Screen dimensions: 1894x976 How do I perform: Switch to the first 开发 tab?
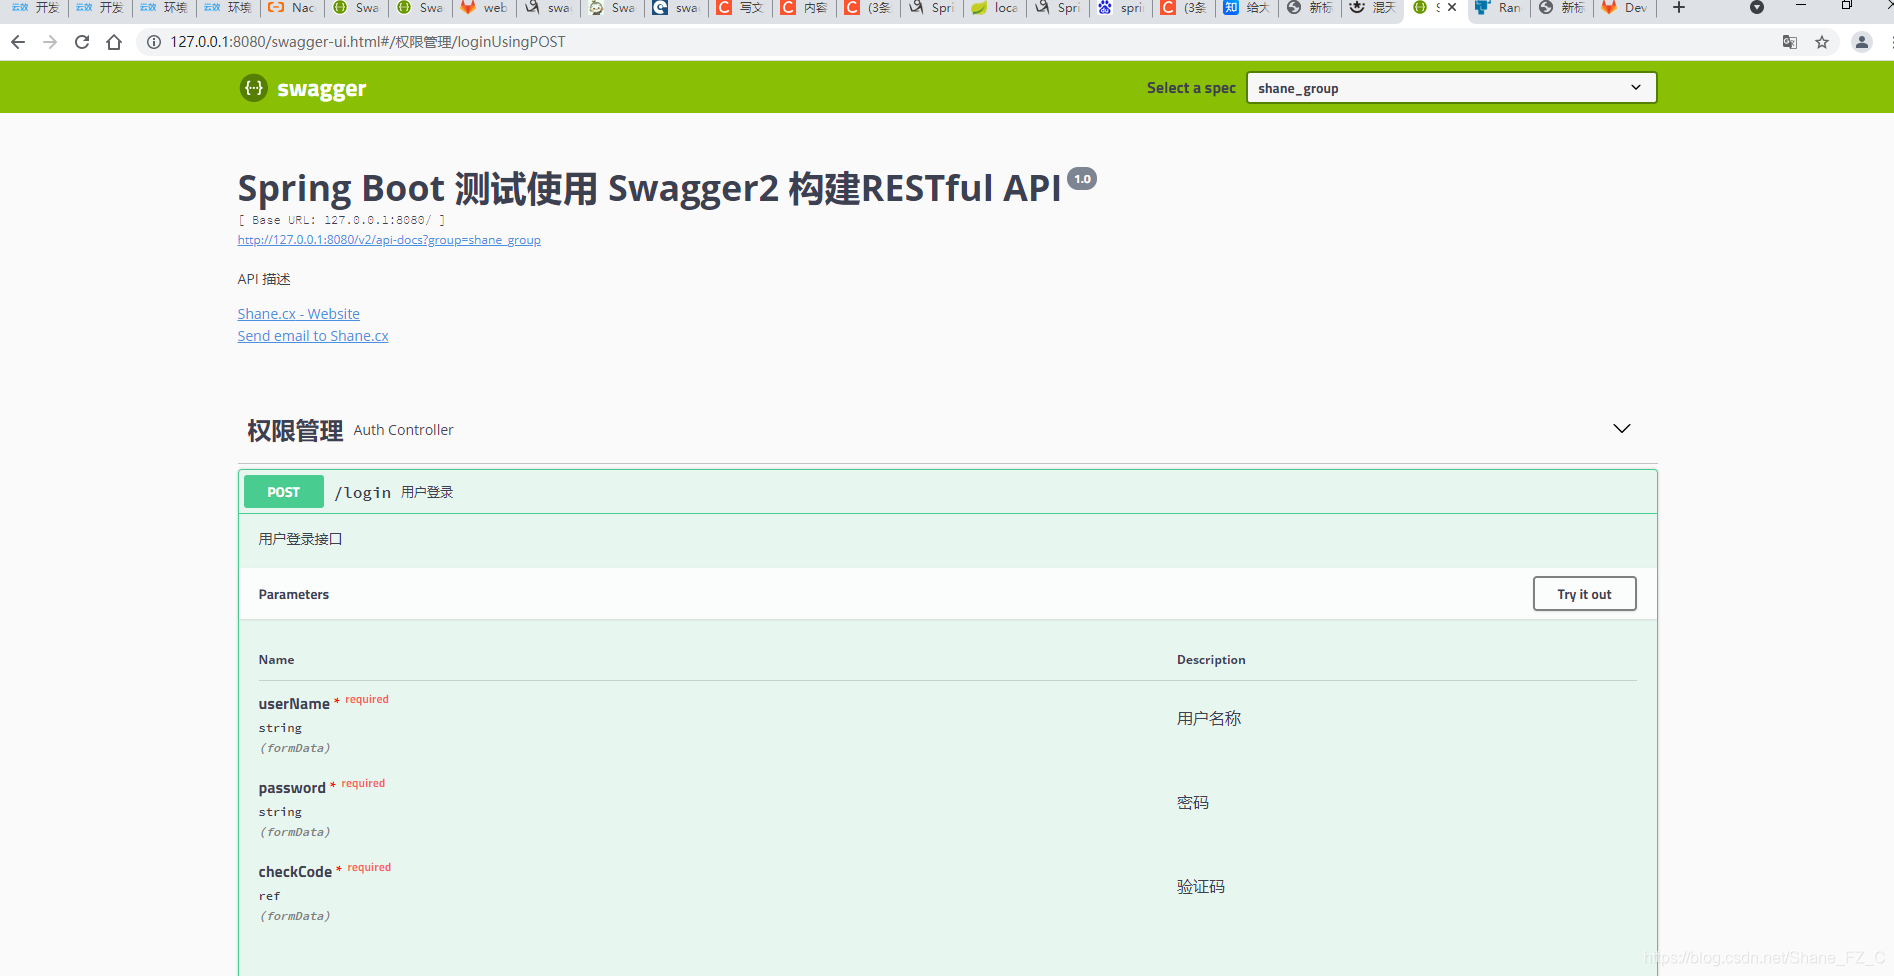[36, 8]
